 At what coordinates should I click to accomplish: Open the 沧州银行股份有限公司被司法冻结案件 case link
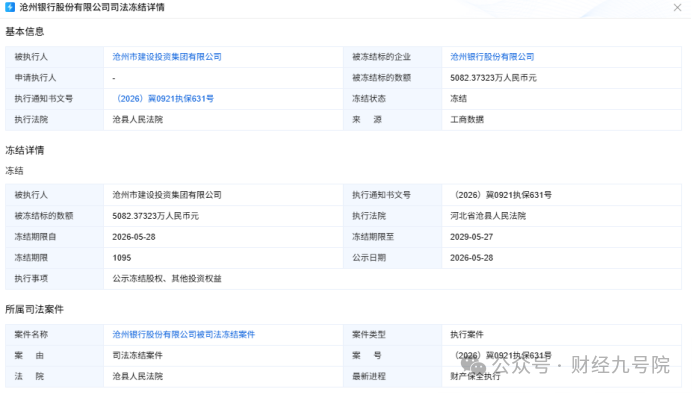click(x=184, y=335)
